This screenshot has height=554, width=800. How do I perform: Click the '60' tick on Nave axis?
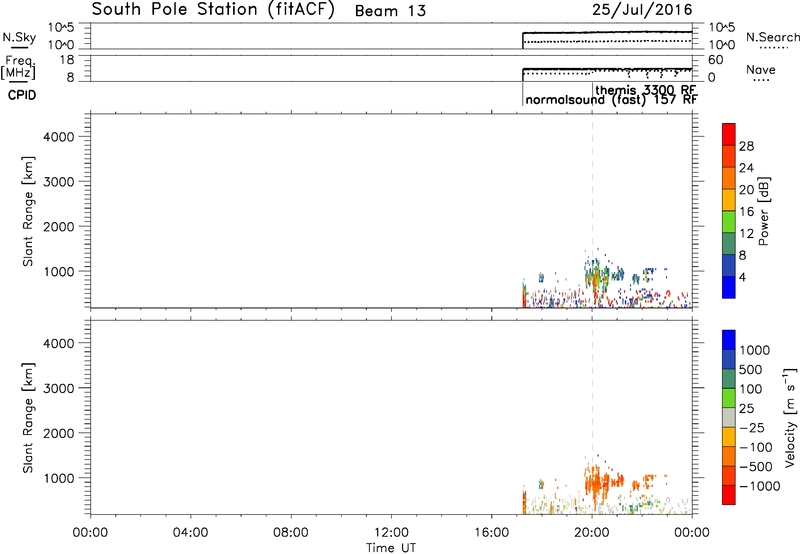pyautogui.click(x=715, y=60)
